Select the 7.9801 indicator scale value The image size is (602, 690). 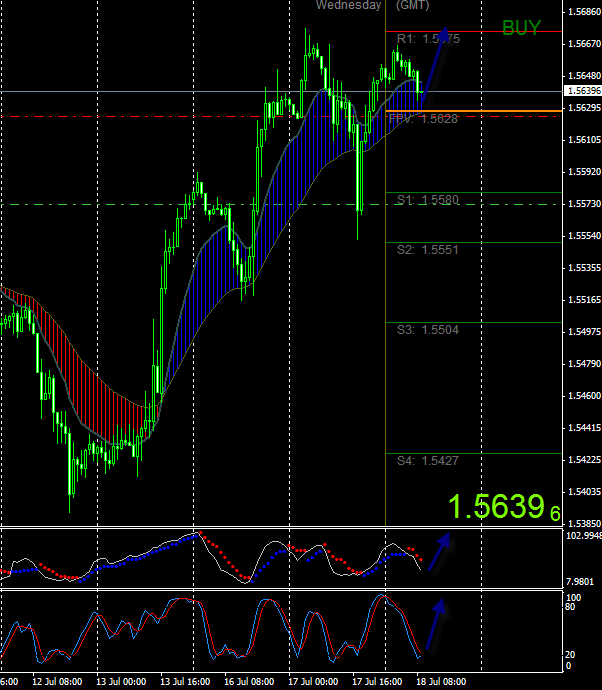(580, 582)
